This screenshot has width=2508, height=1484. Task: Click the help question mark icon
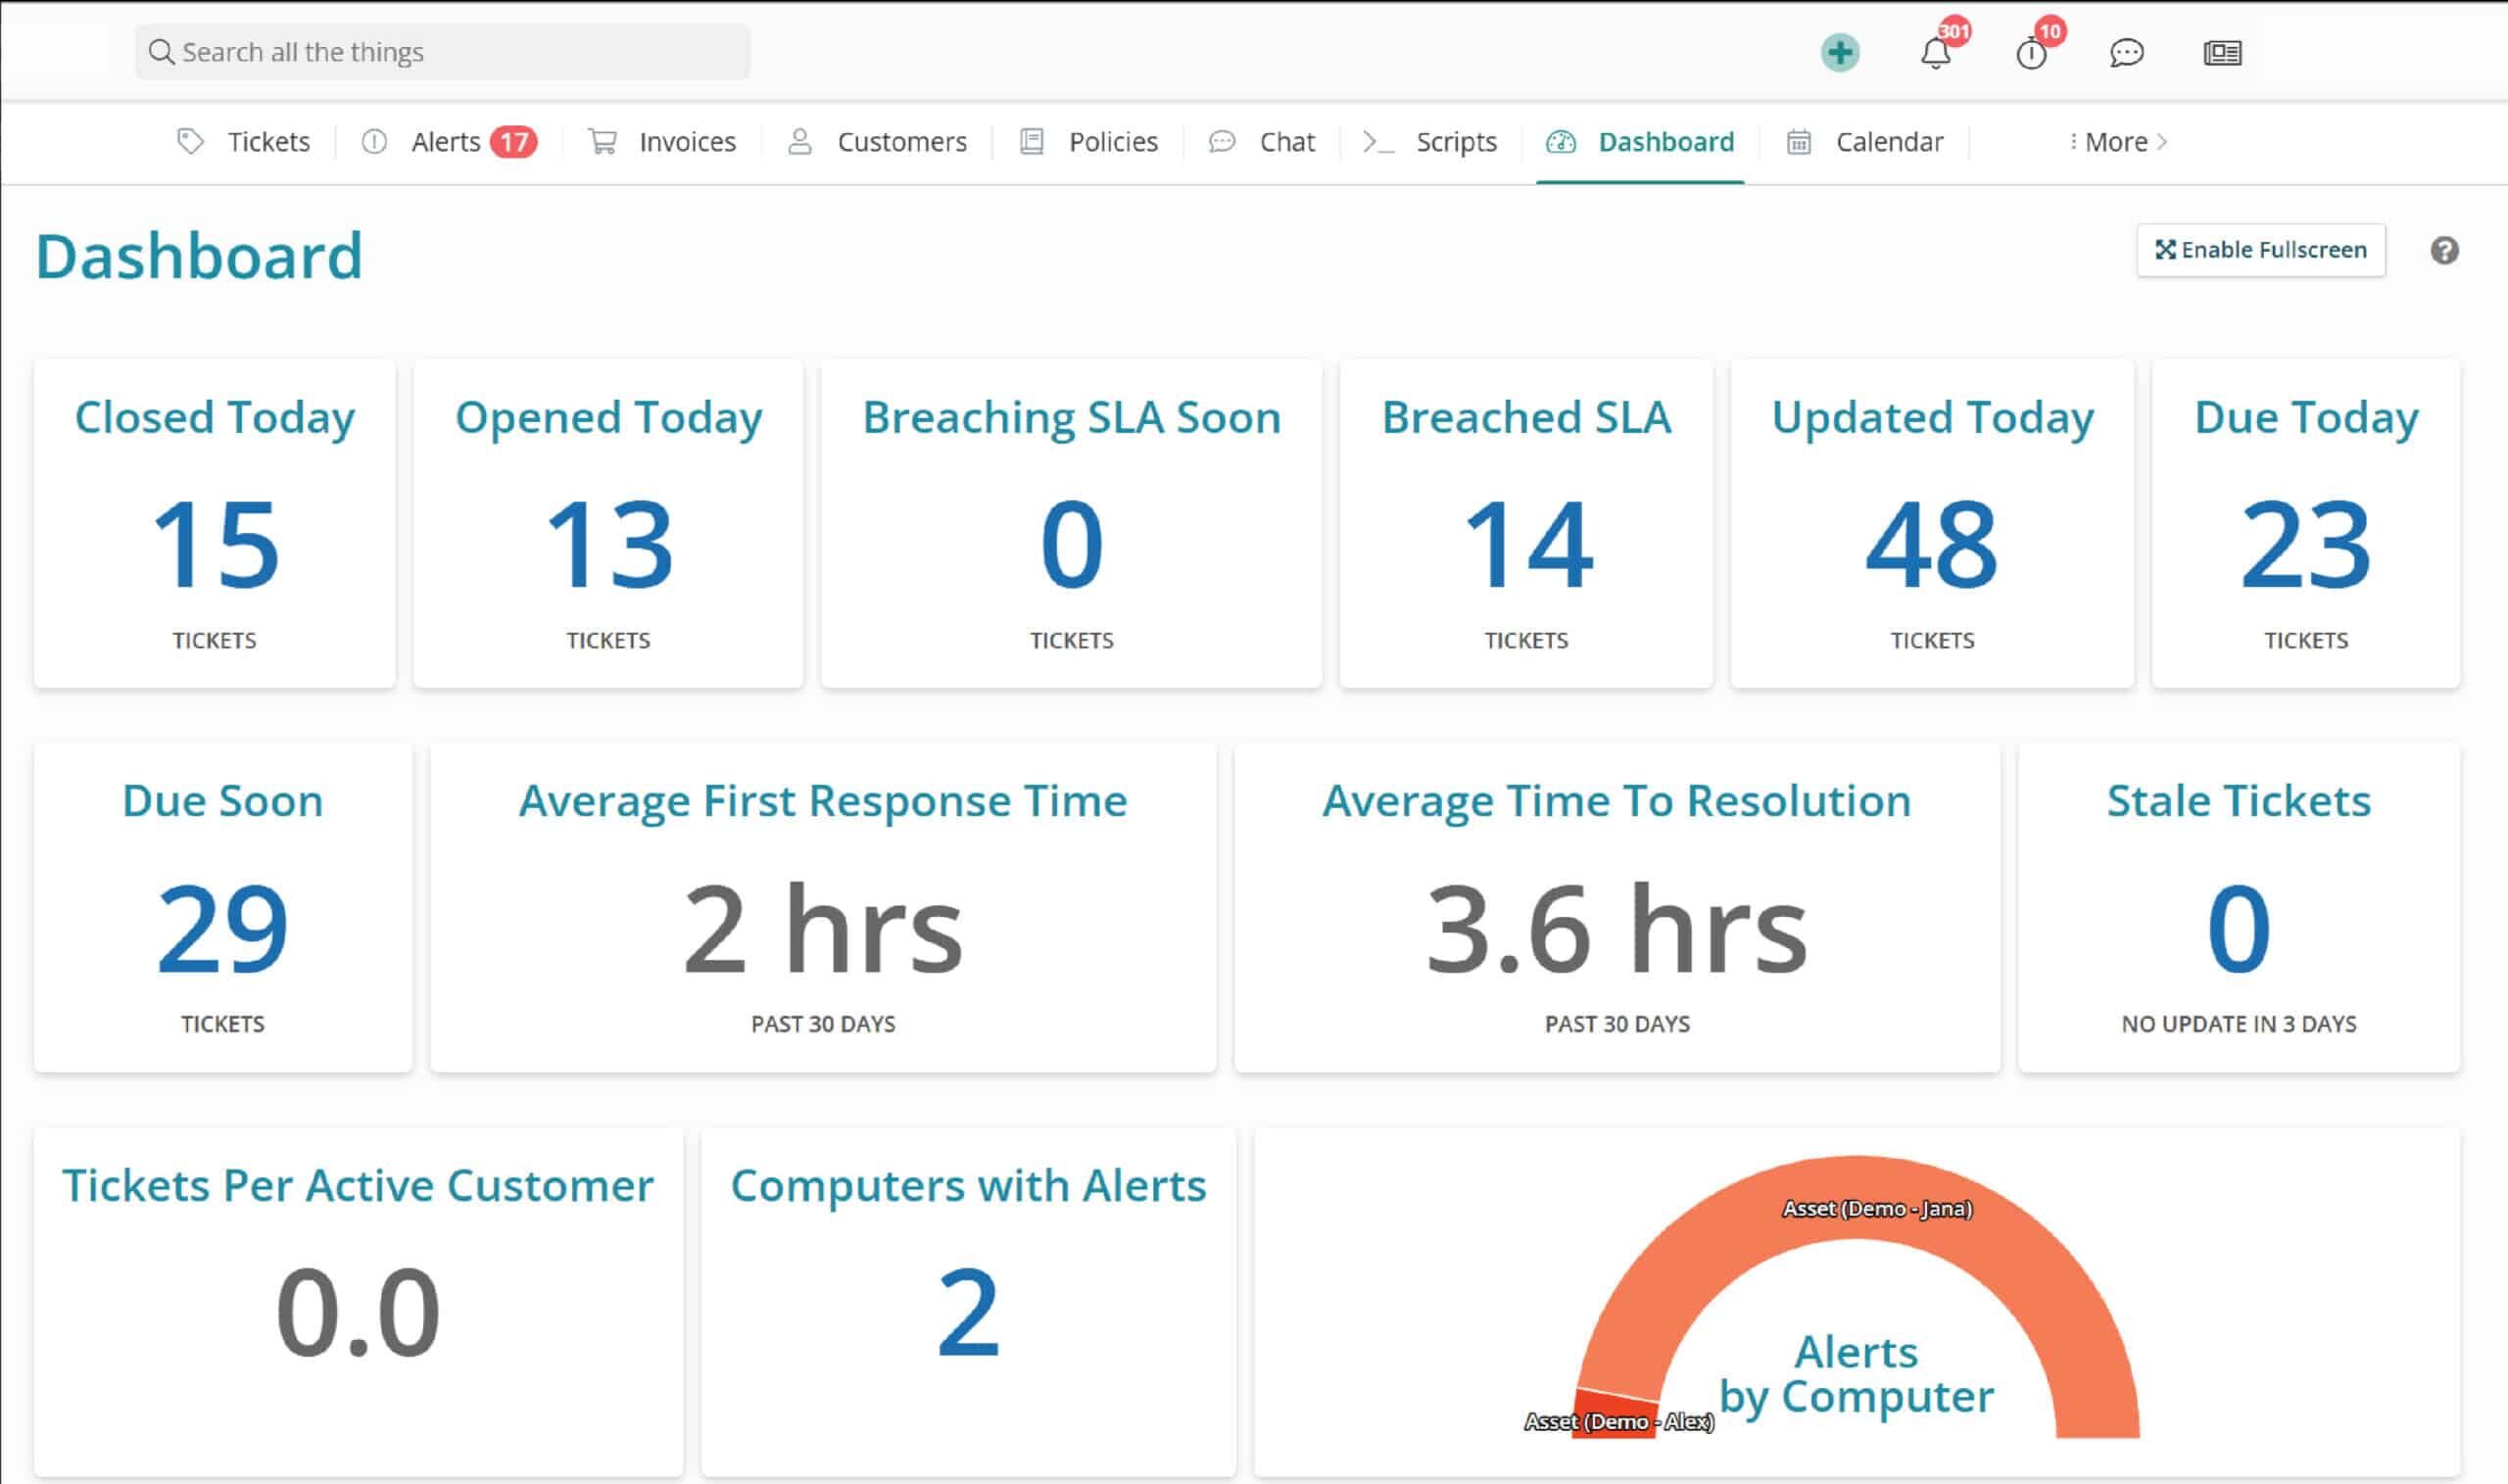click(x=2444, y=250)
